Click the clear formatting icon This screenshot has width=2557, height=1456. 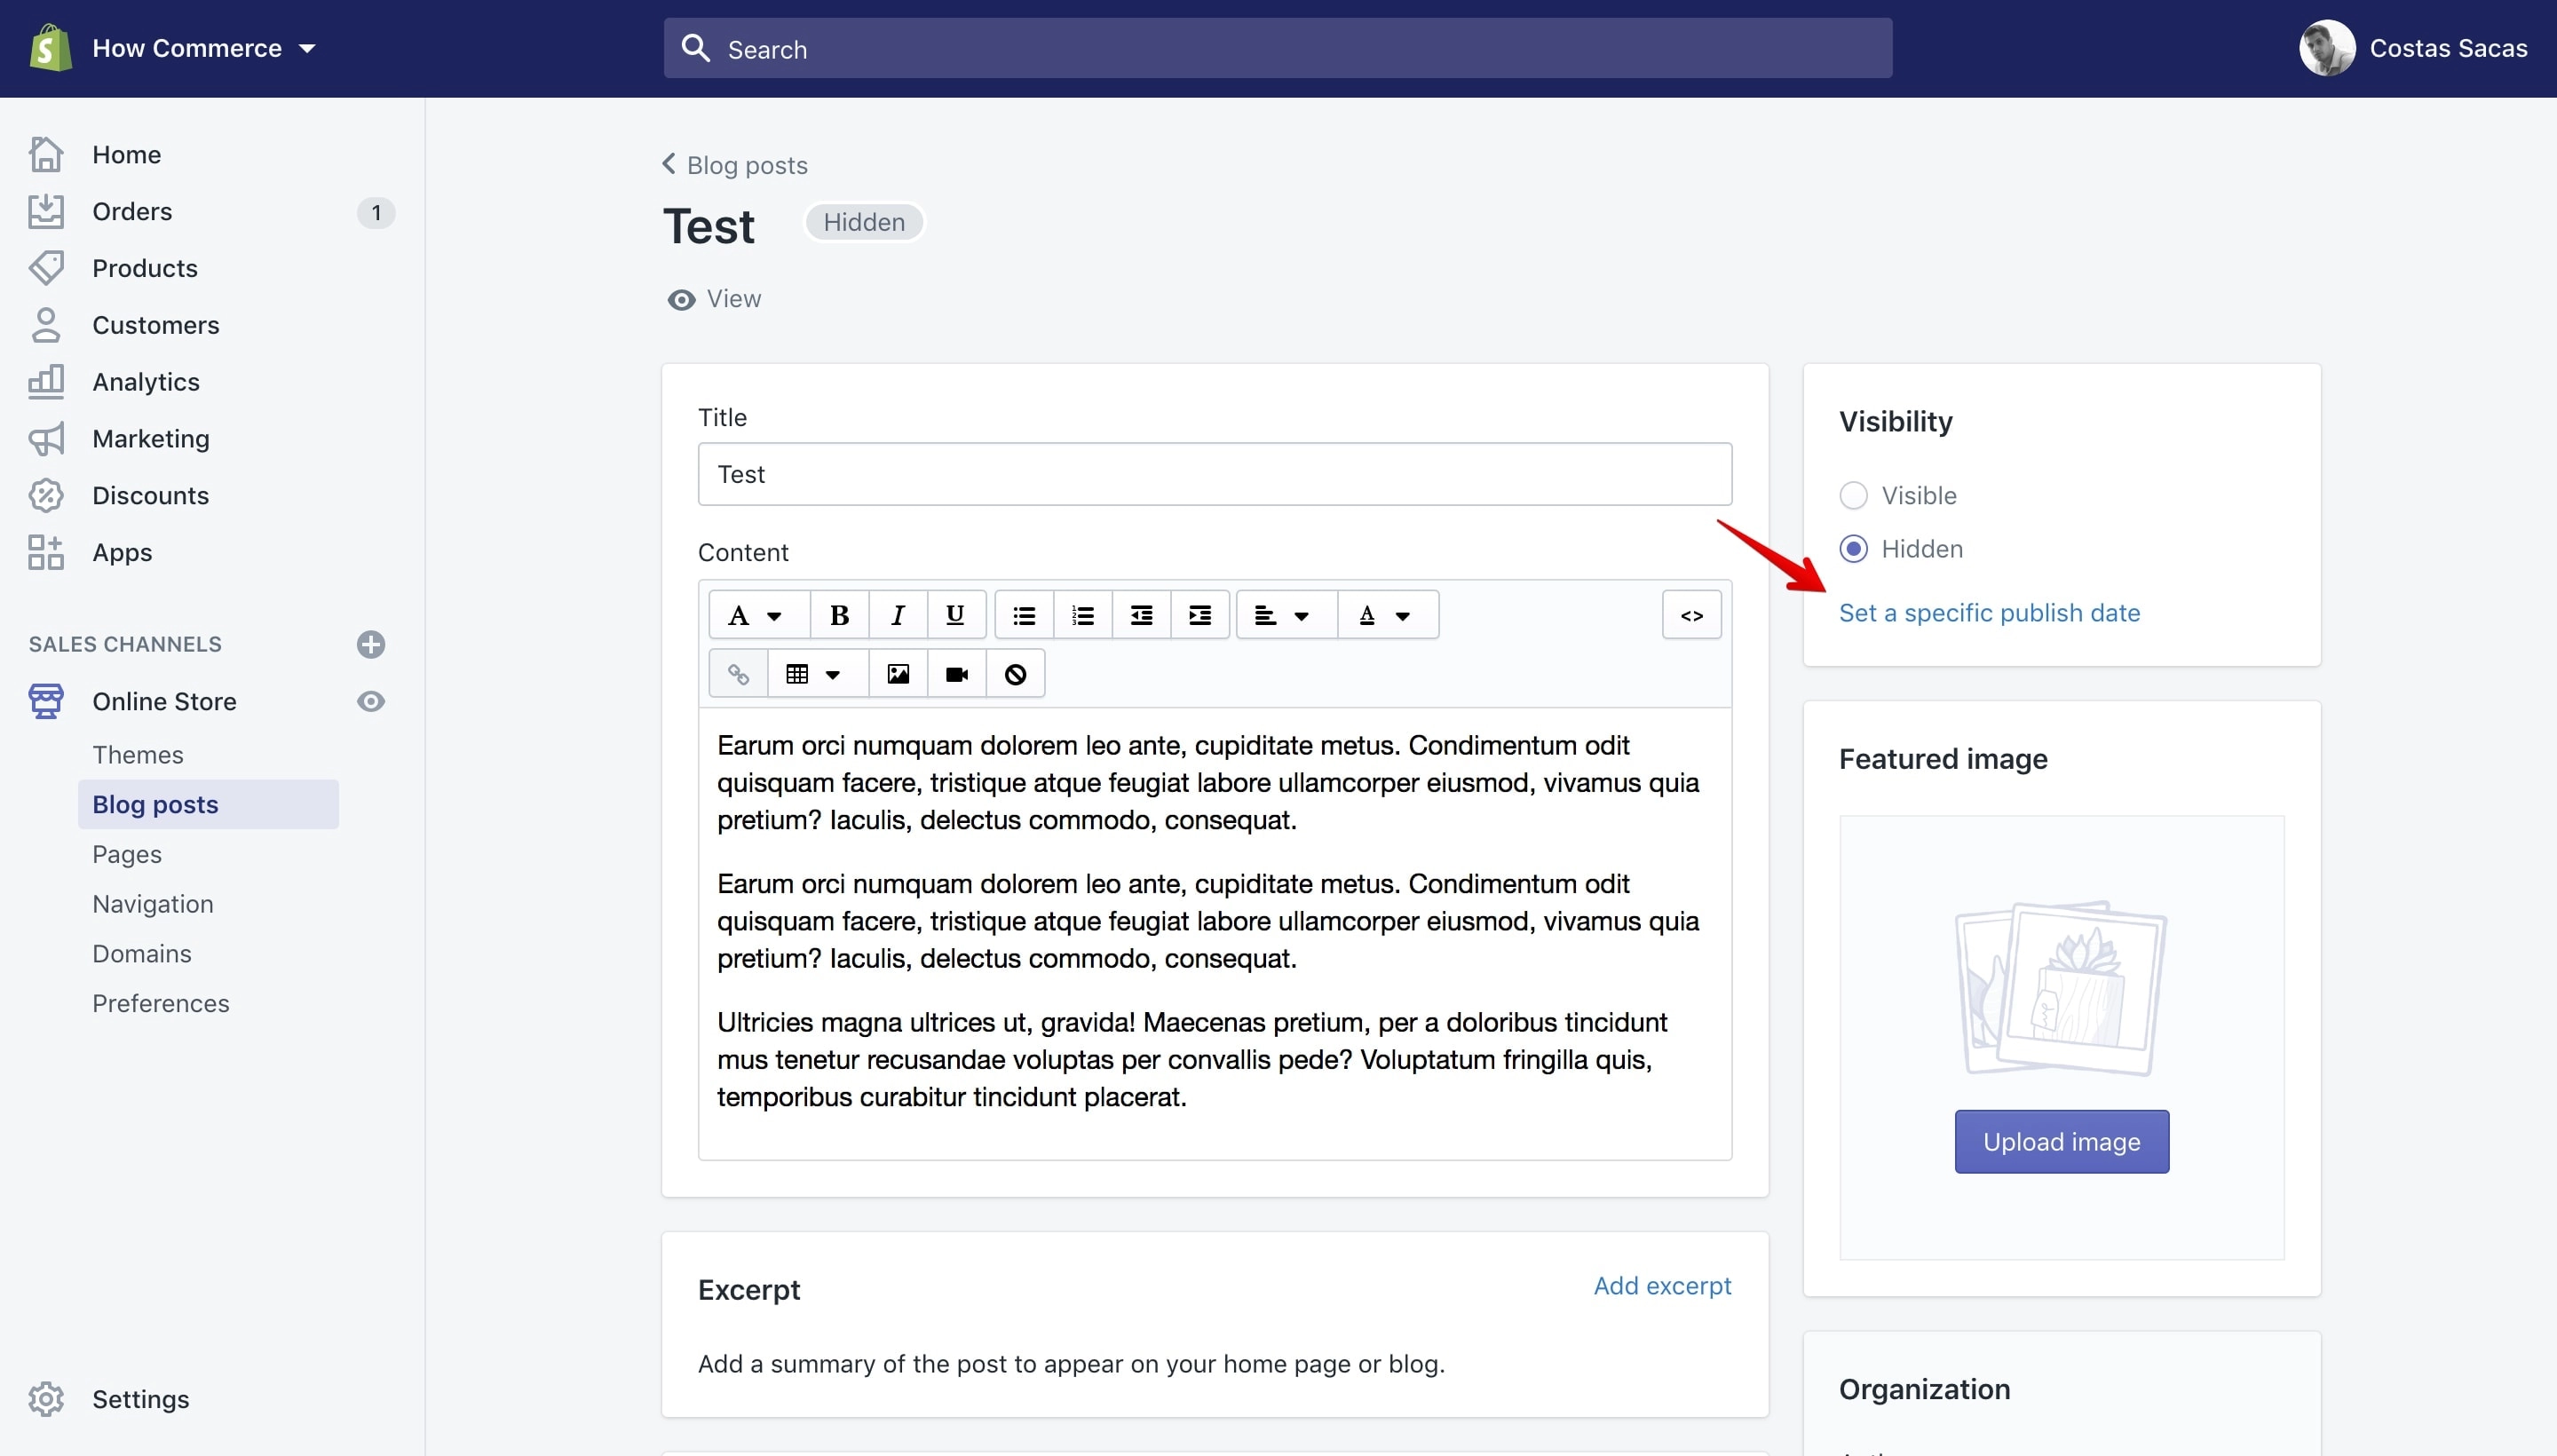[x=1015, y=674]
